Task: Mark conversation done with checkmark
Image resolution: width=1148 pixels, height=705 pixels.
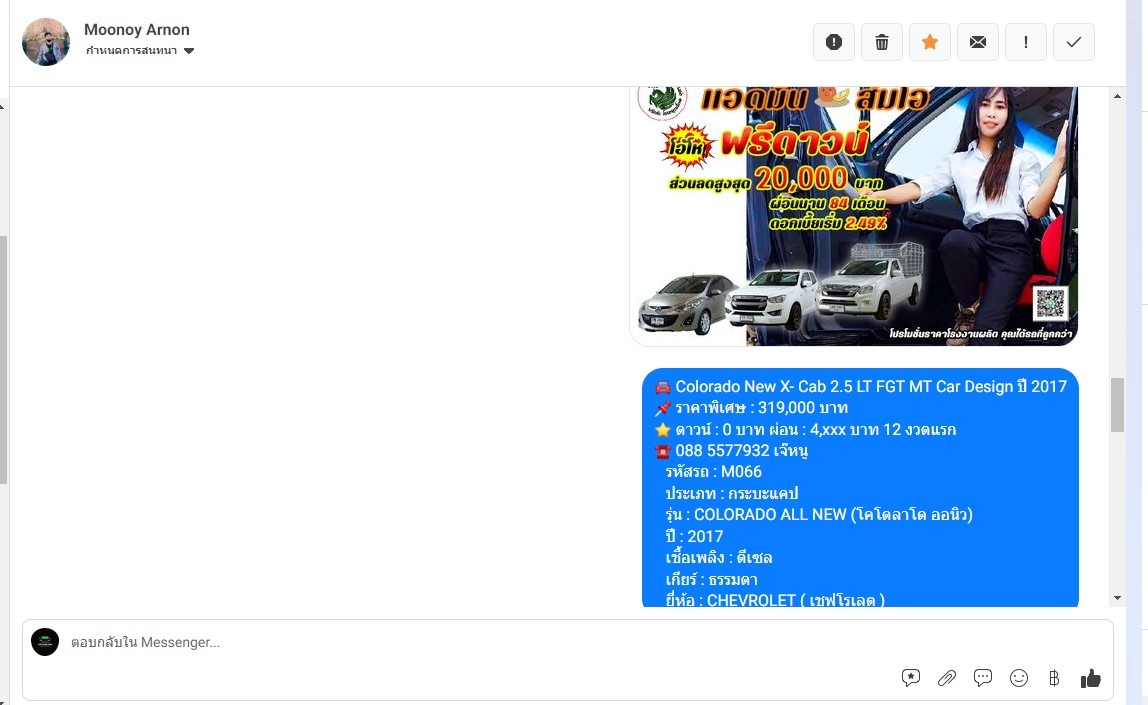Action: pos(1073,42)
